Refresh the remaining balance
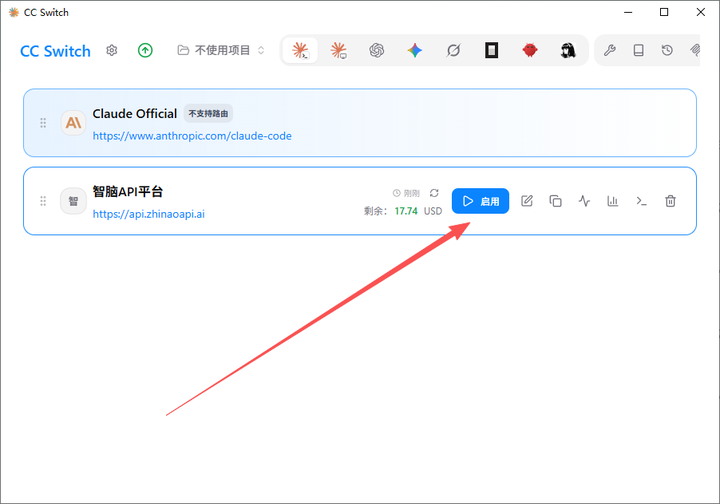This screenshot has width=720, height=504. pyautogui.click(x=434, y=193)
